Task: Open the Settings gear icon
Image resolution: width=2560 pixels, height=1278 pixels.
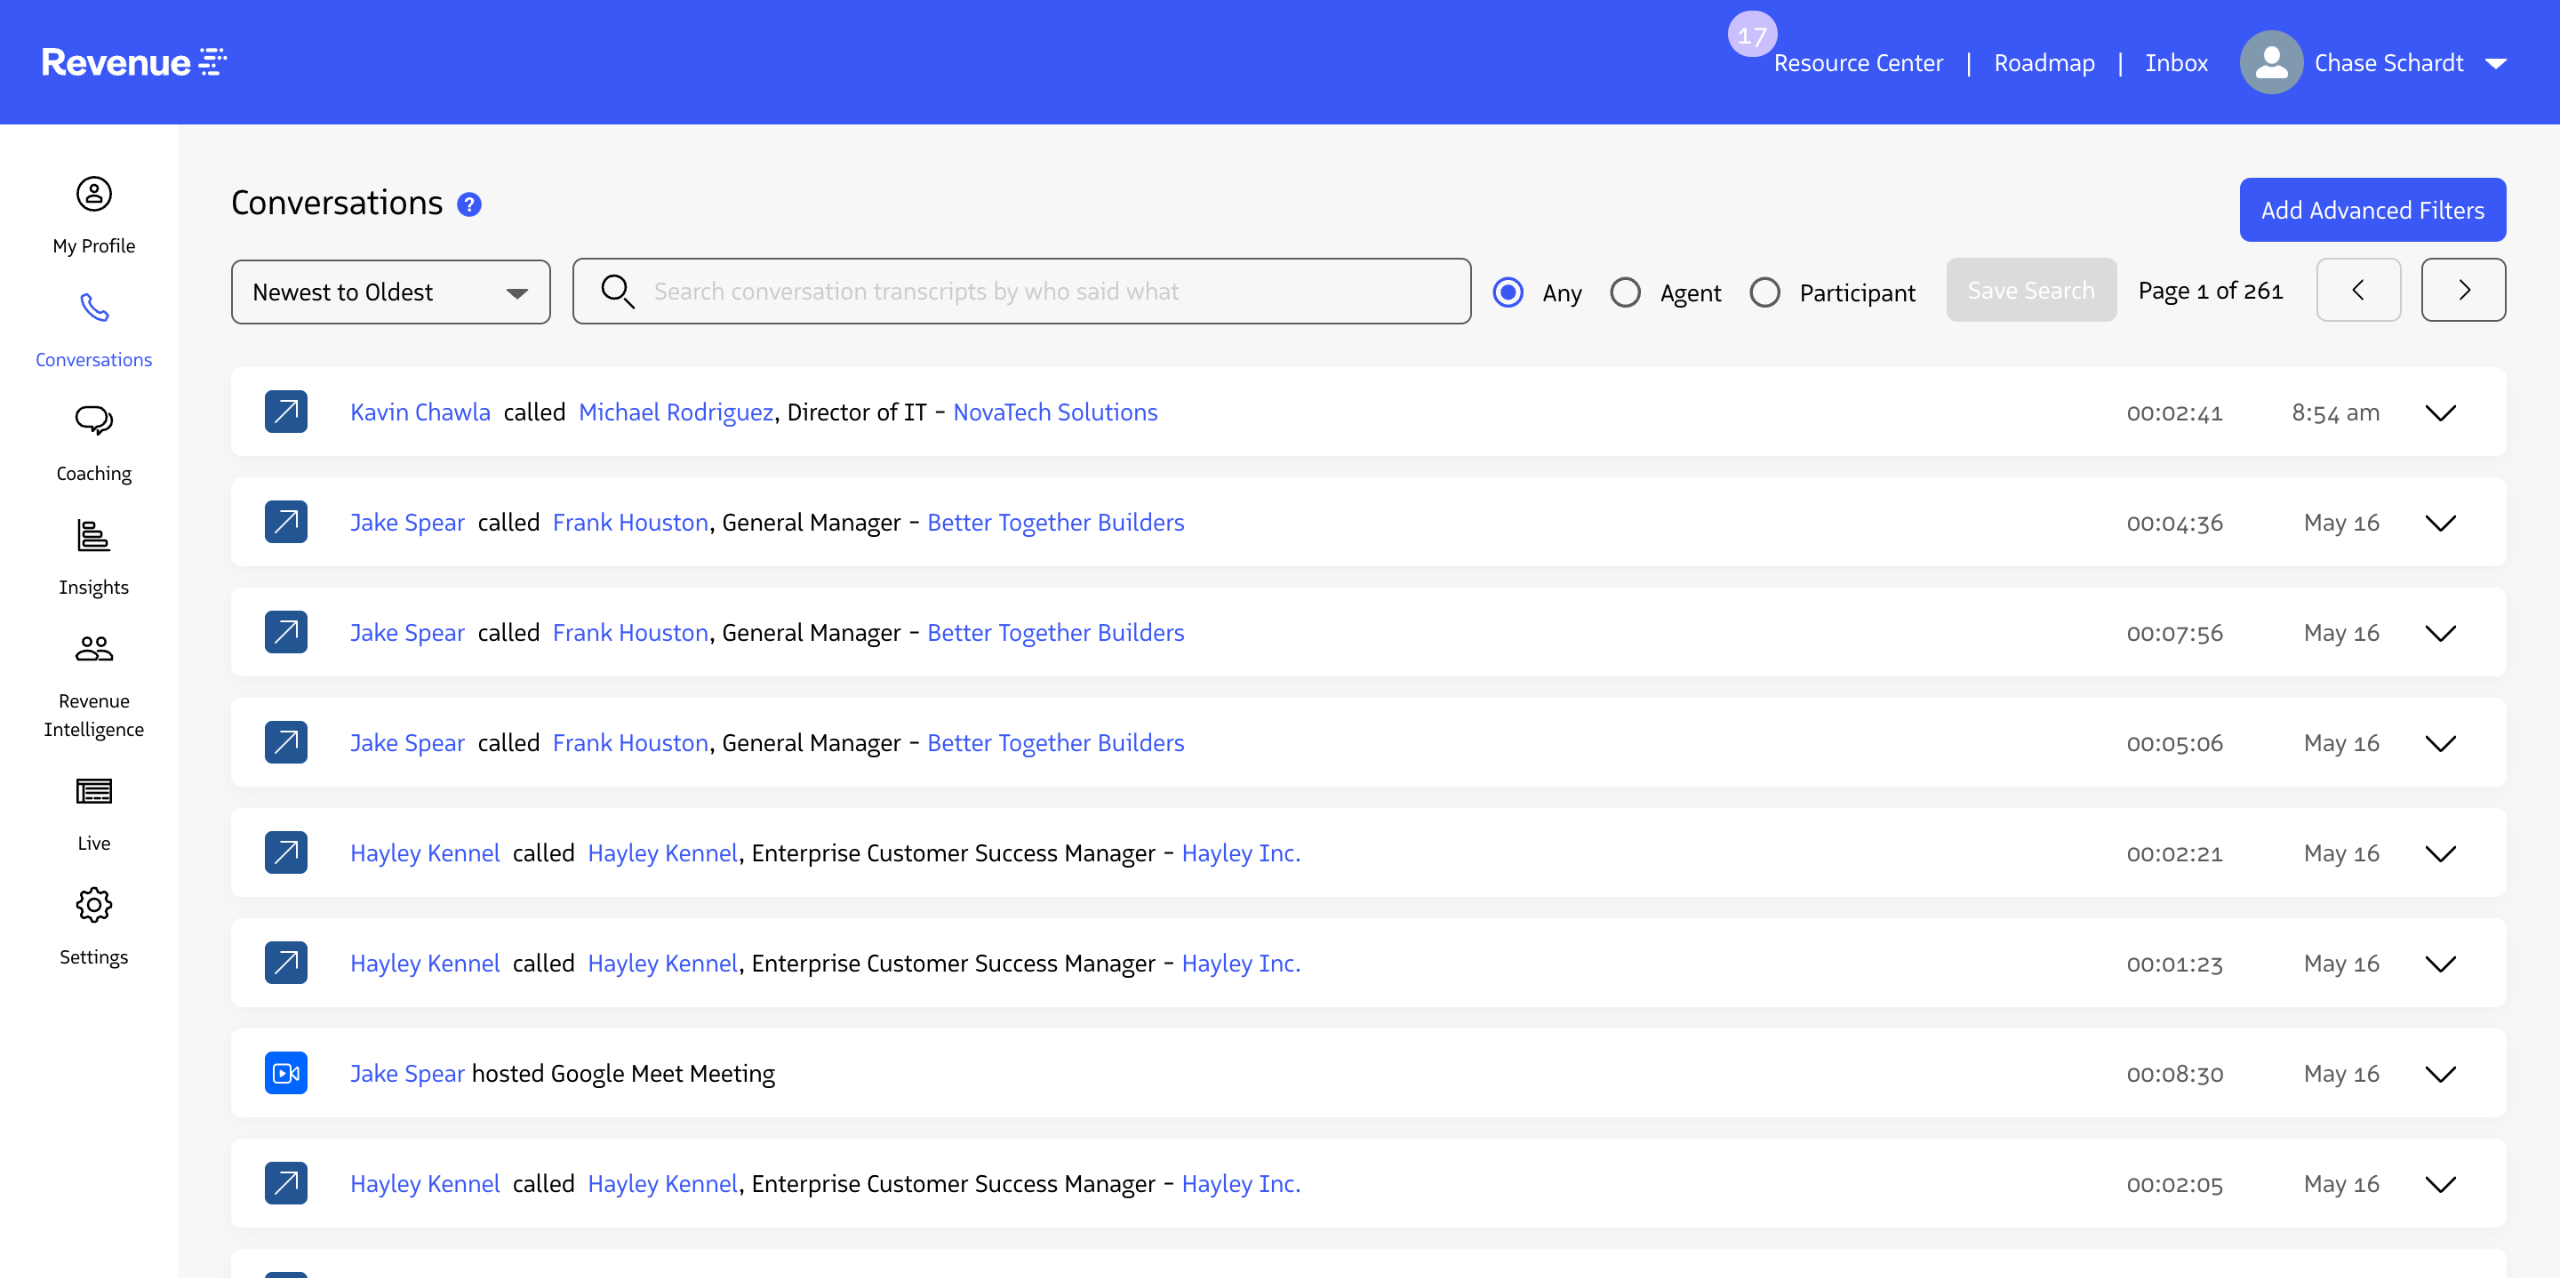Action: click(94, 905)
